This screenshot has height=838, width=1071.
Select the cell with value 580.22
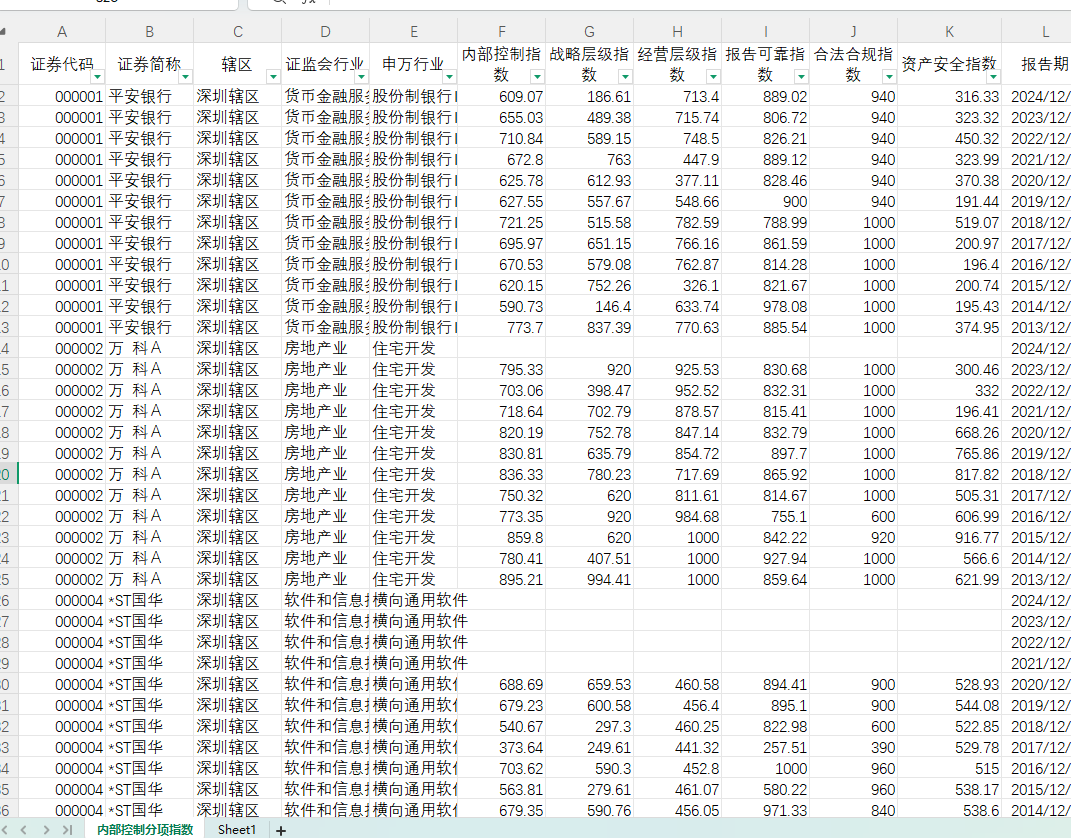pos(766,790)
